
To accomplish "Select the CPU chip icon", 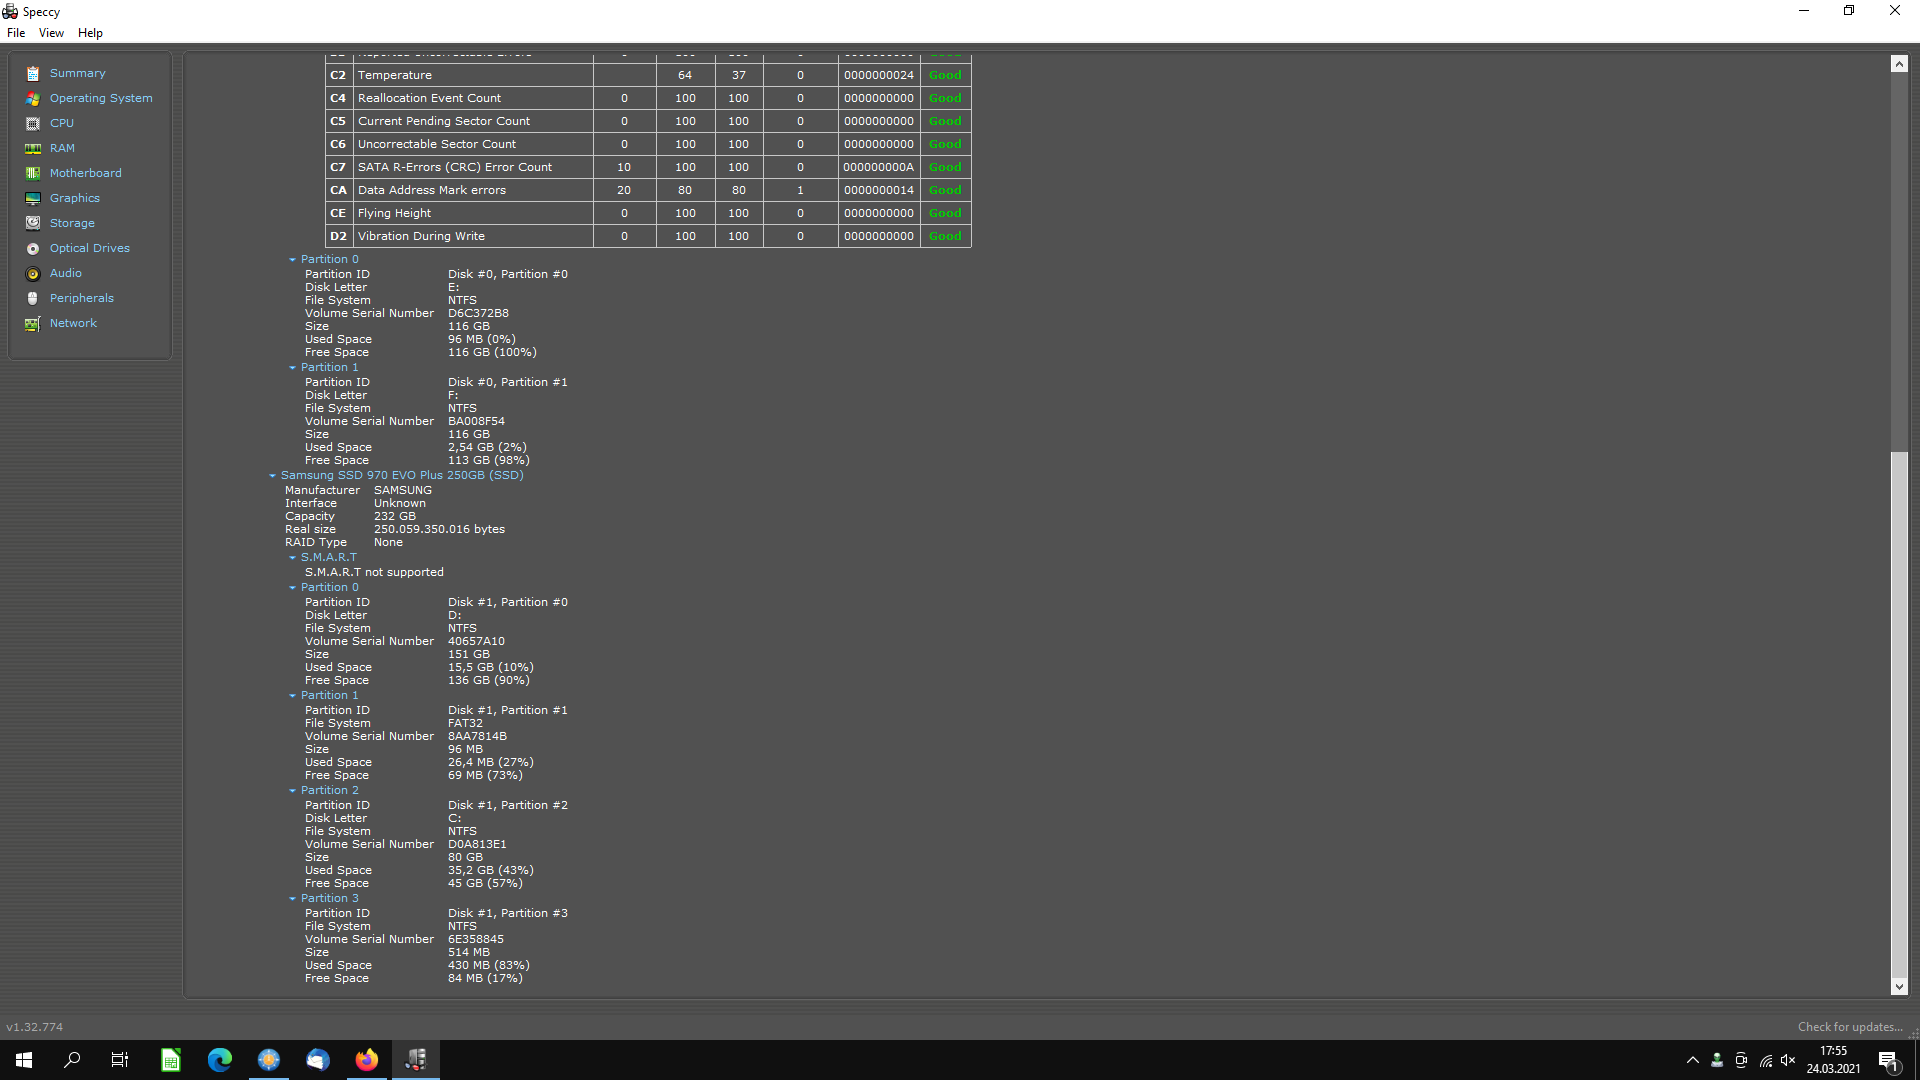I will (x=33, y=124).
